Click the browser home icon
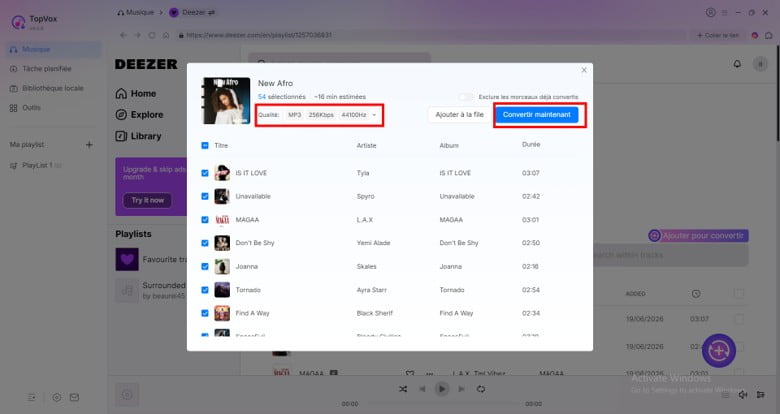 click(166, 35)
